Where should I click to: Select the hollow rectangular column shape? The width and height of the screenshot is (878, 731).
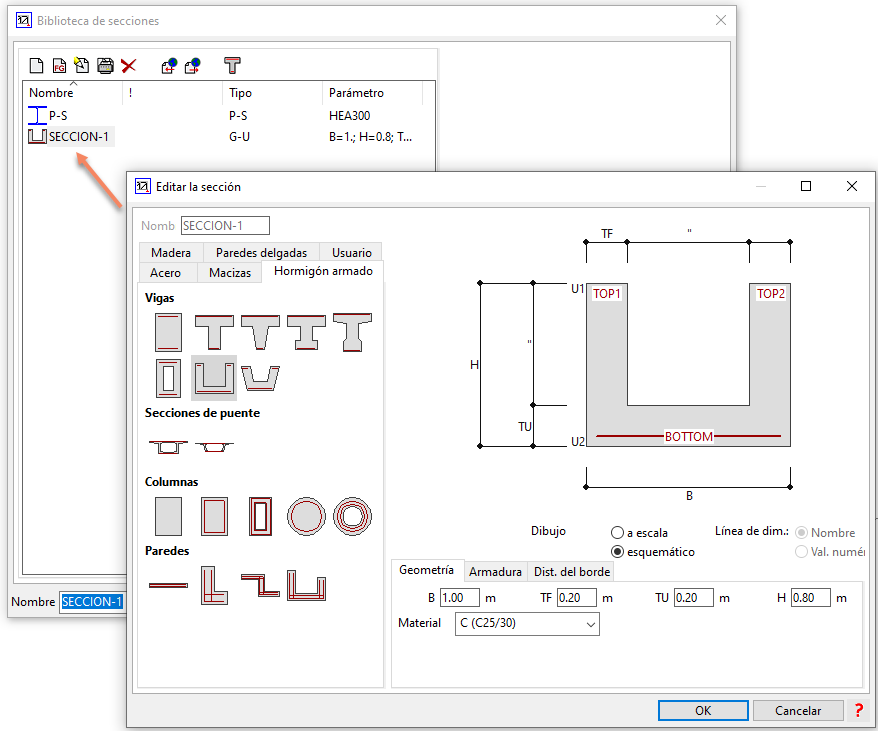[260, 516]
